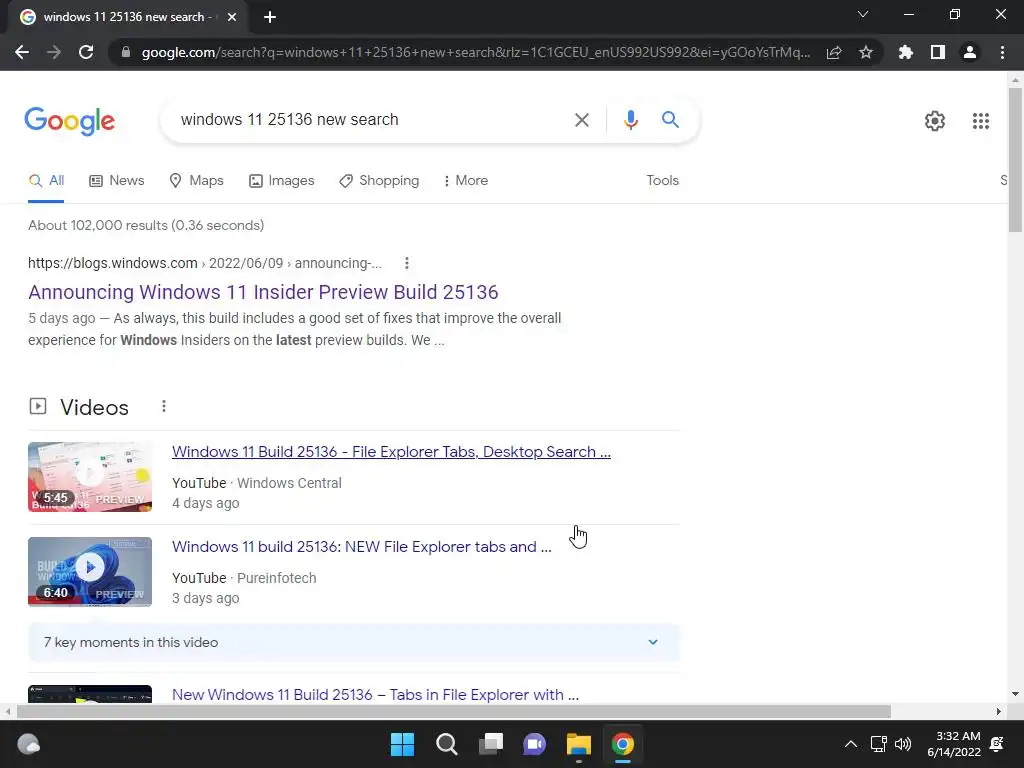Open Google quick settings gear

pyautogui.click(x=935, y=121)
